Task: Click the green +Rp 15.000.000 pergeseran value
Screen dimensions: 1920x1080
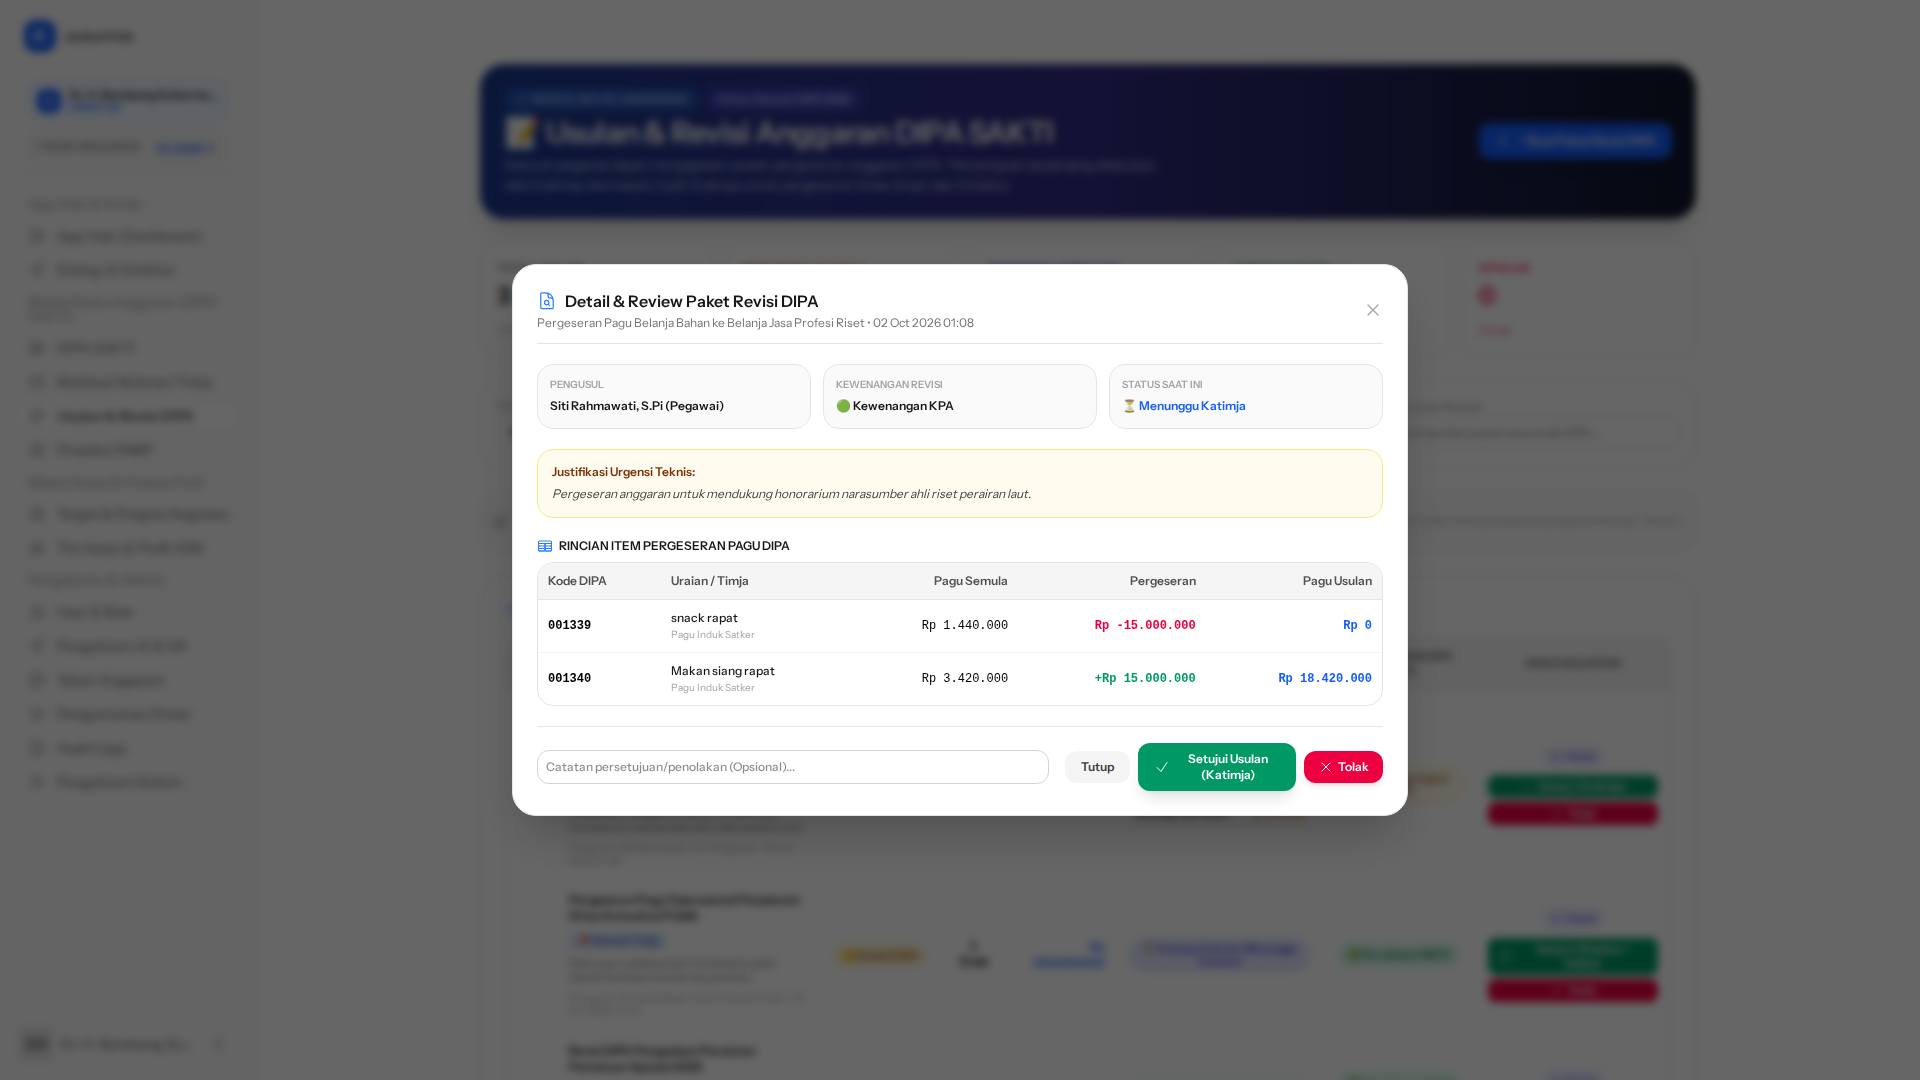Action: pos(1145,679)
